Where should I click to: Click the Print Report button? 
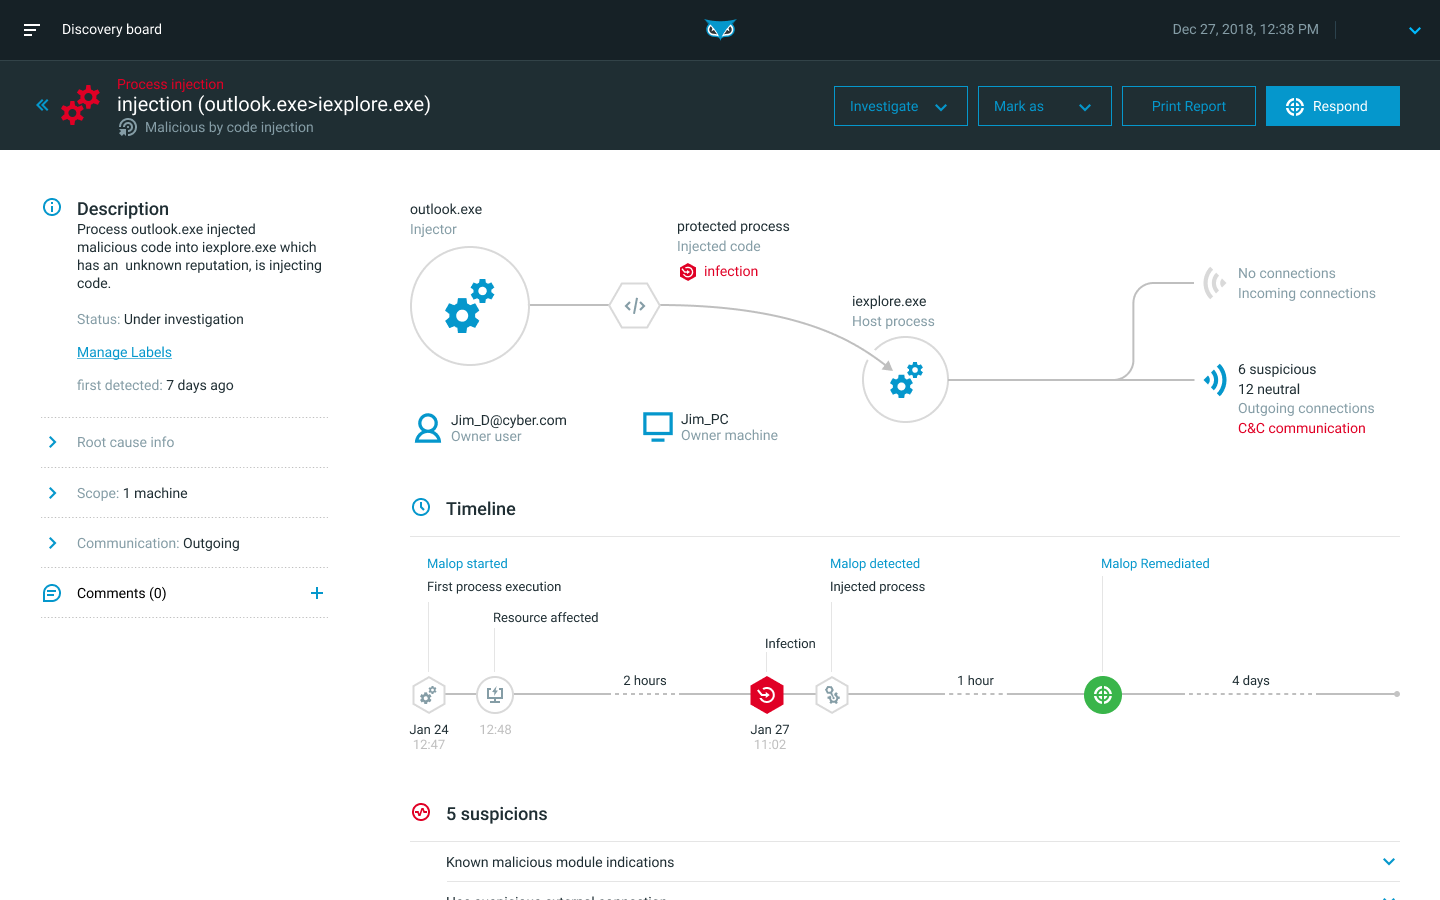(1188, 106)
